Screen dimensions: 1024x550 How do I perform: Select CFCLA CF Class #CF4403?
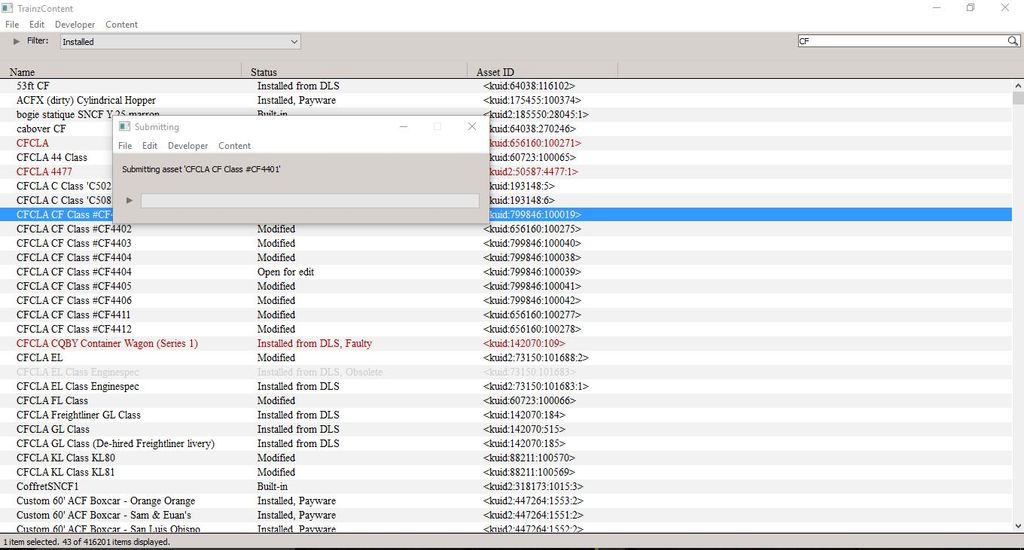tap(506, 243)
